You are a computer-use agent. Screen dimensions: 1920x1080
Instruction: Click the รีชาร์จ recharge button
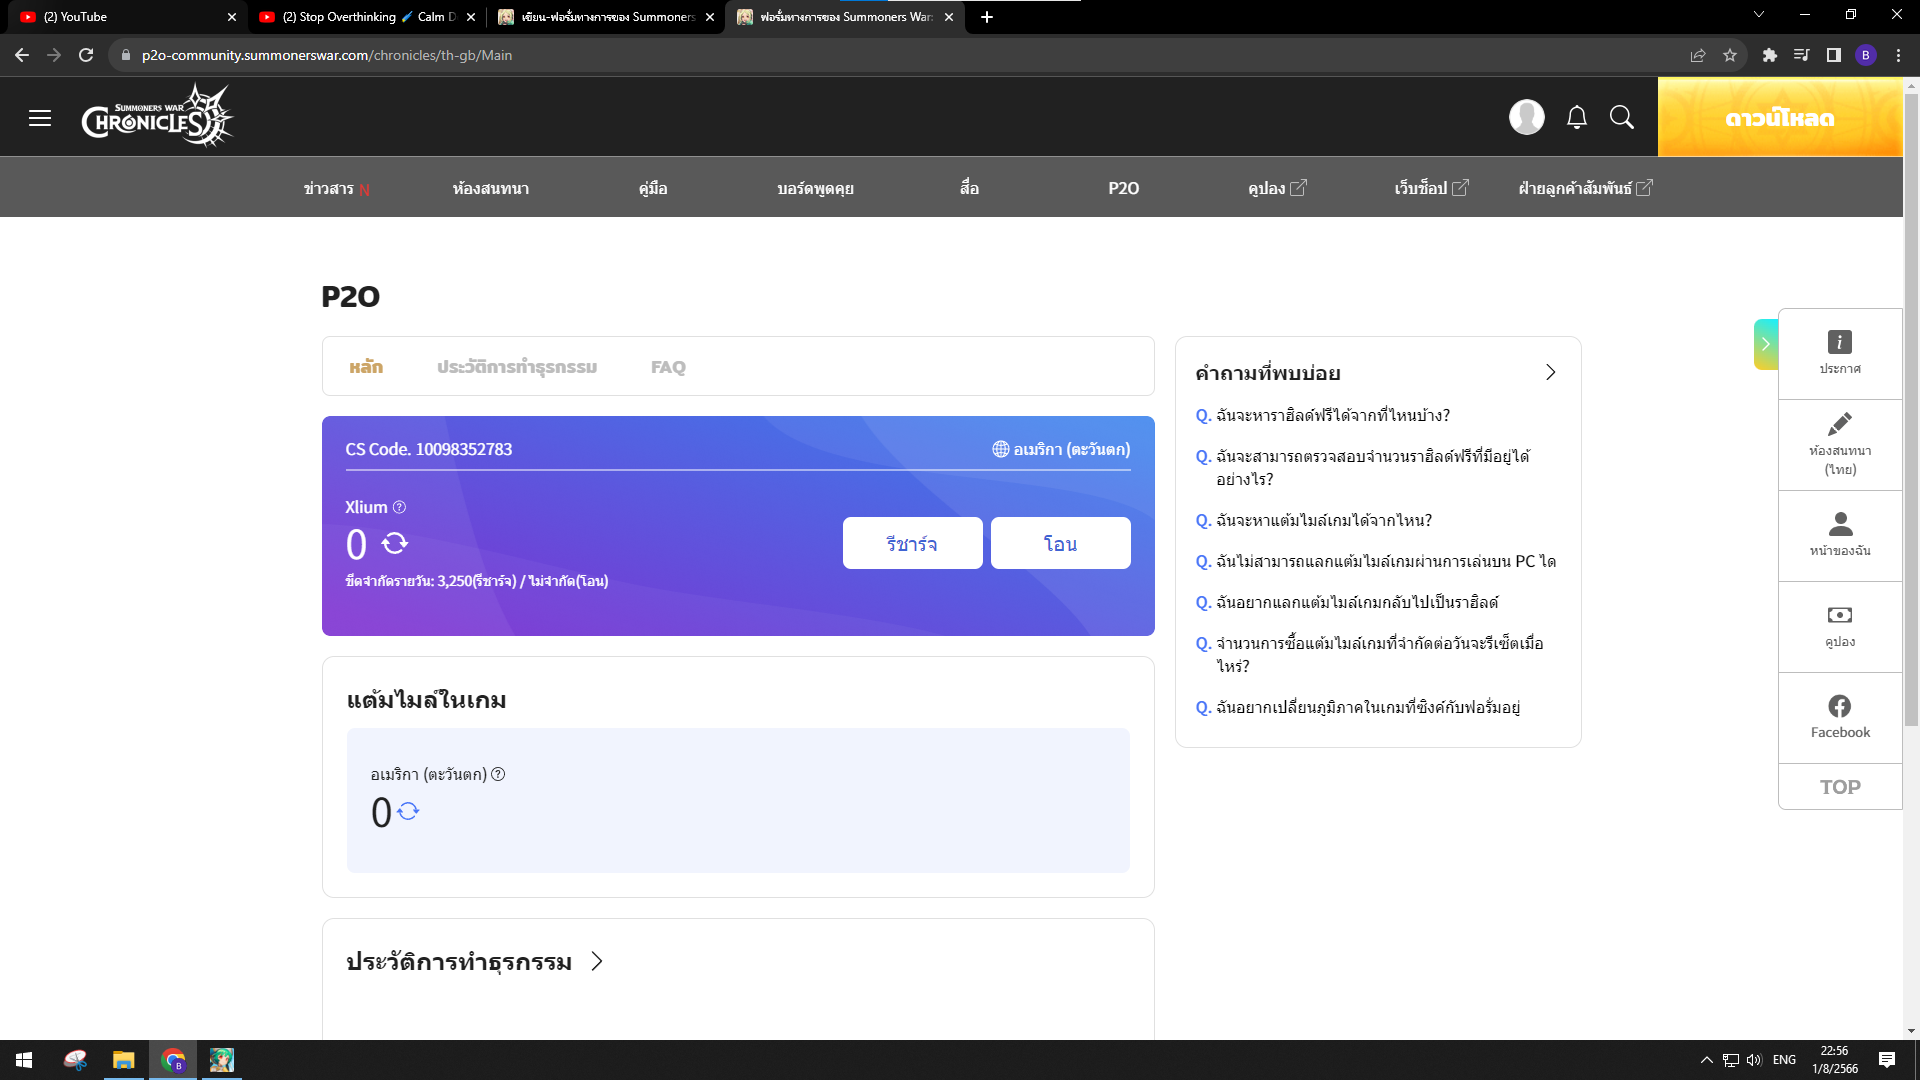[x=912, y=543]
